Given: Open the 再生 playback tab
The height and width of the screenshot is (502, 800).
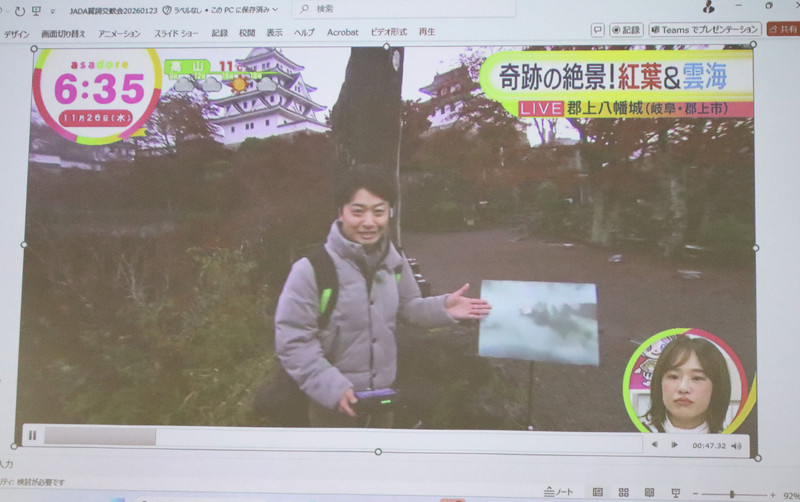Looking at the screenshot, I should (x=427, y=32).
